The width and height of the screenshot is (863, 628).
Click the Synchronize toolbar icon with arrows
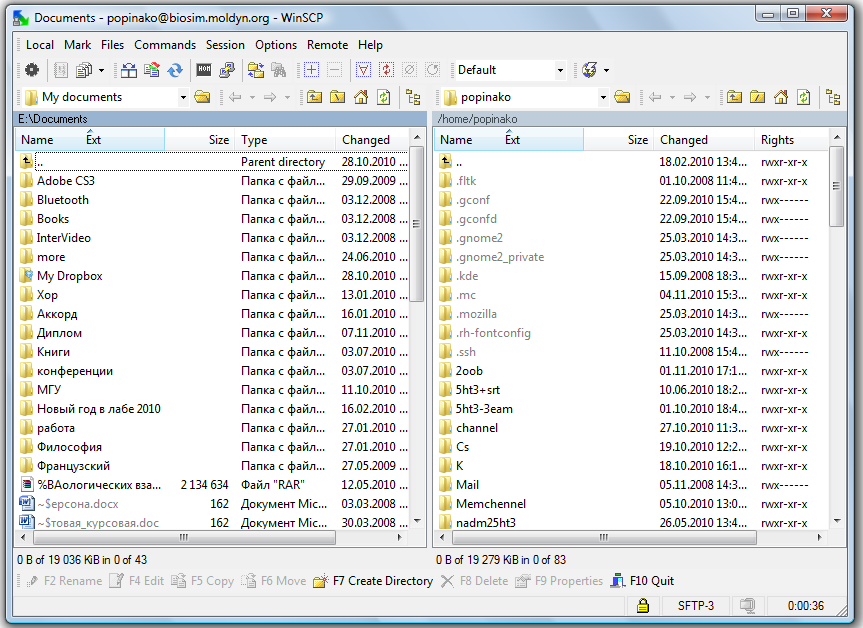(152, 70)
